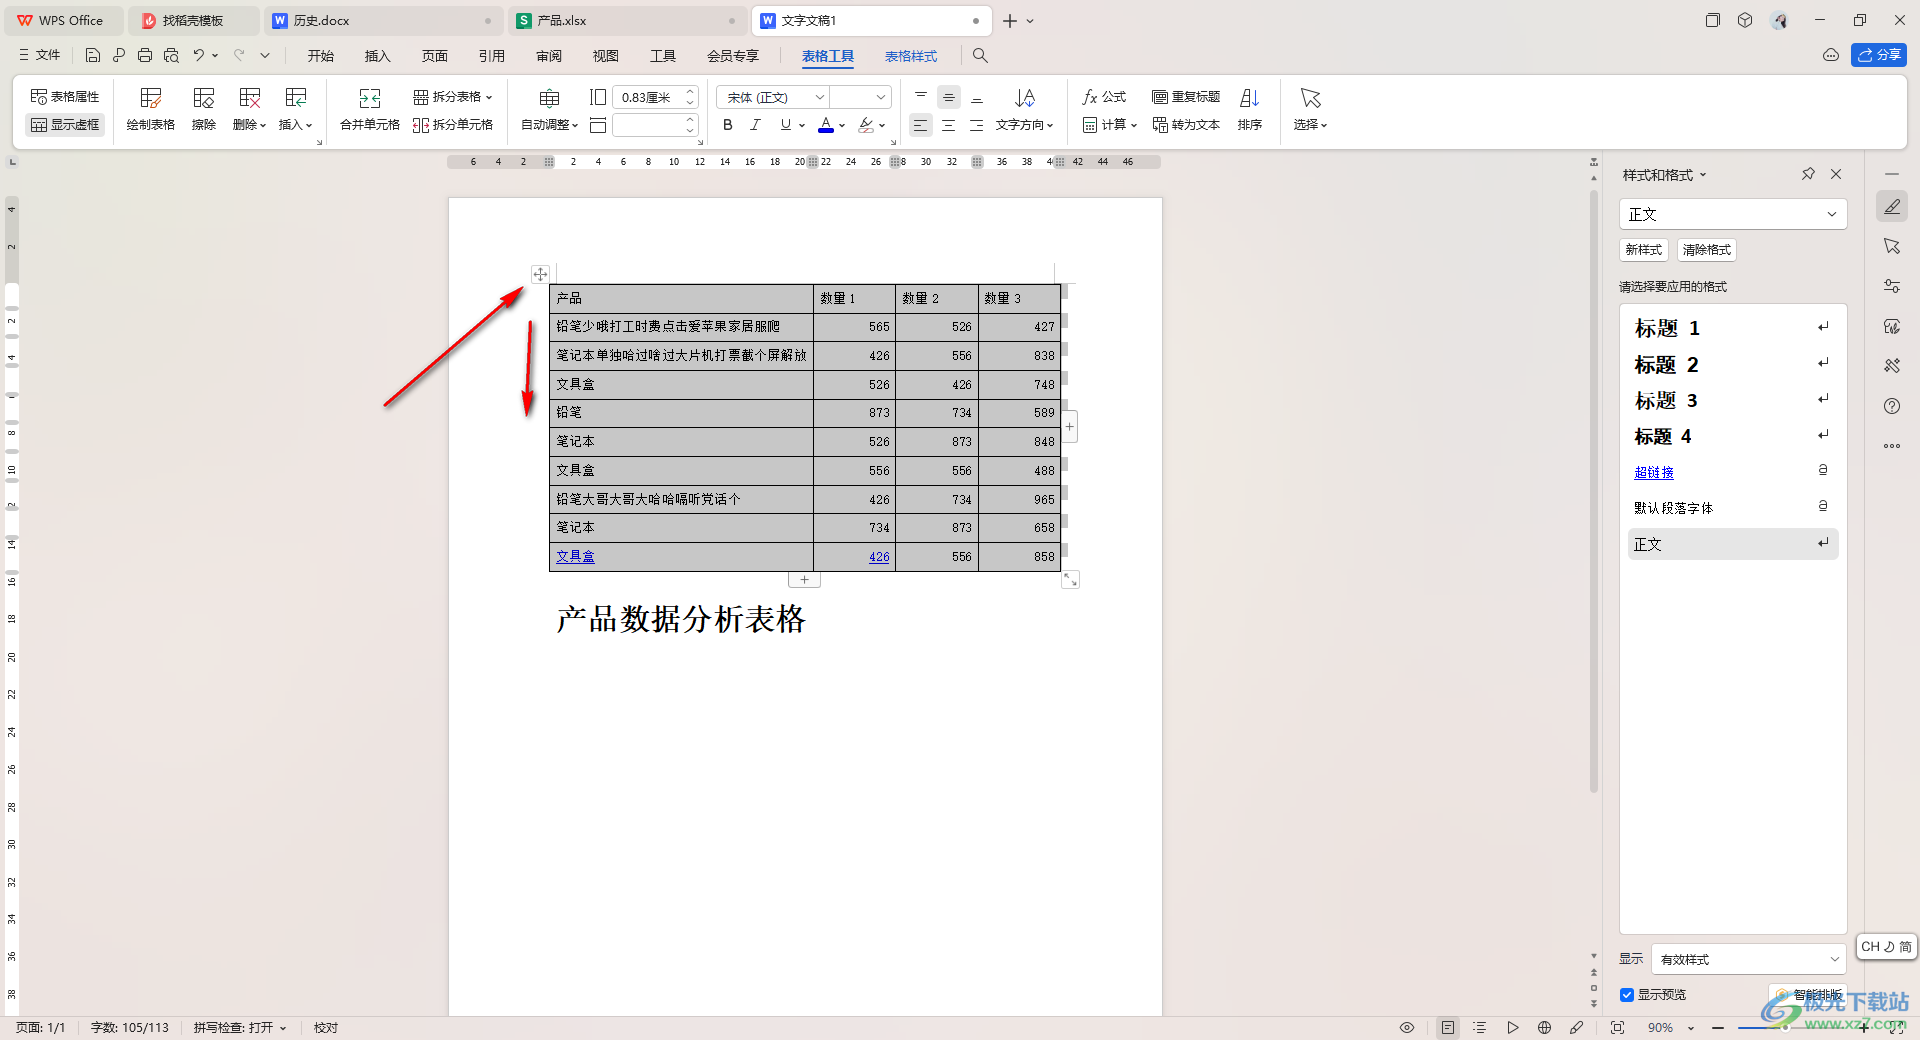1920x1040 pixels.
Task: Open the 计算 calculate dropdown
Action: click(1110, 125)
